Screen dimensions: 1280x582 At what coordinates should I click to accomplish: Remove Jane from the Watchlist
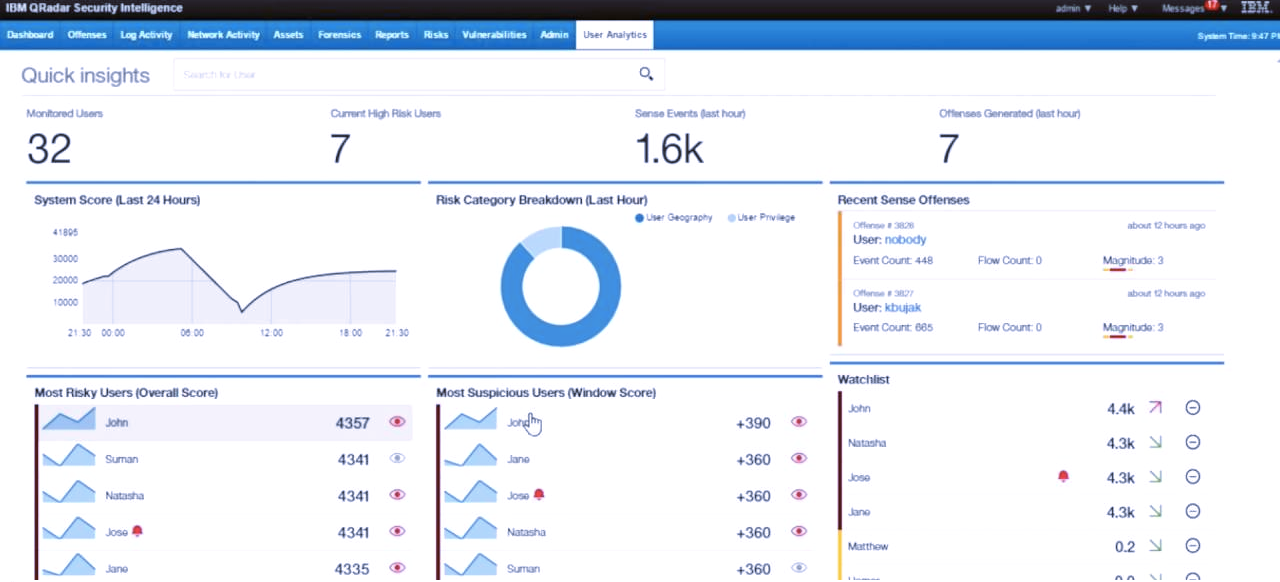(x=1192, y=511)
